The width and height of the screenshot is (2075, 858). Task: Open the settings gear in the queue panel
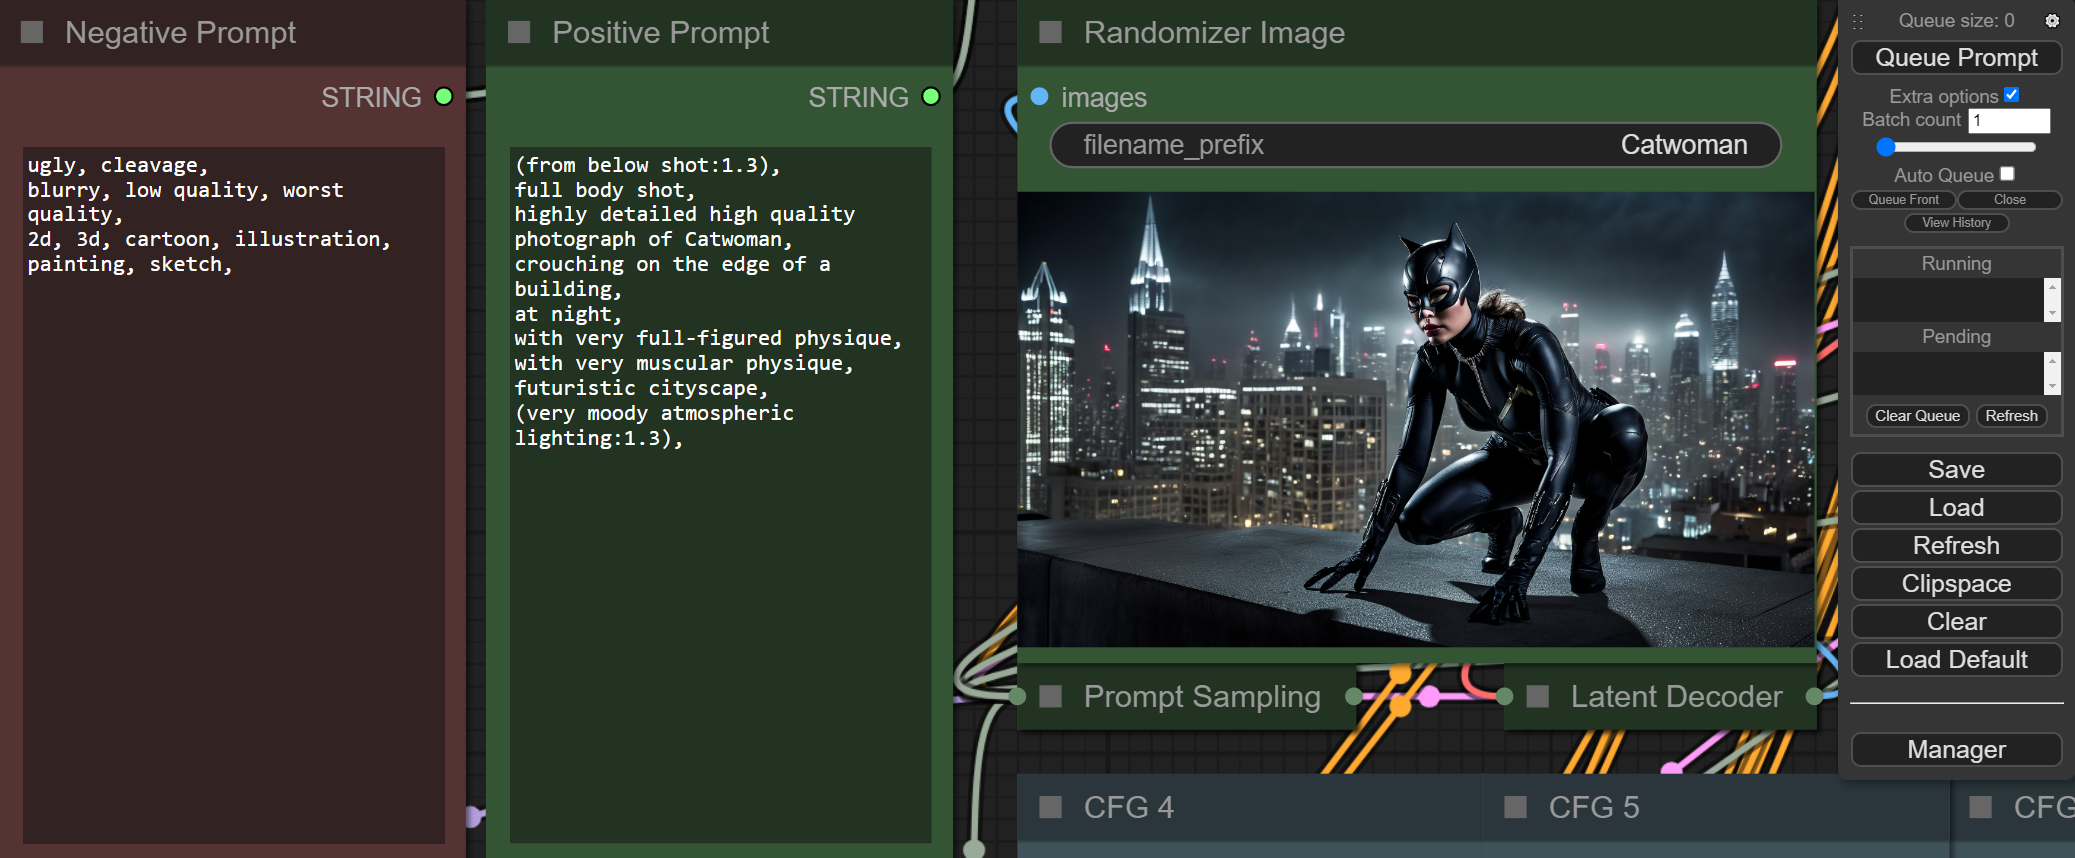click(2052, 21)
